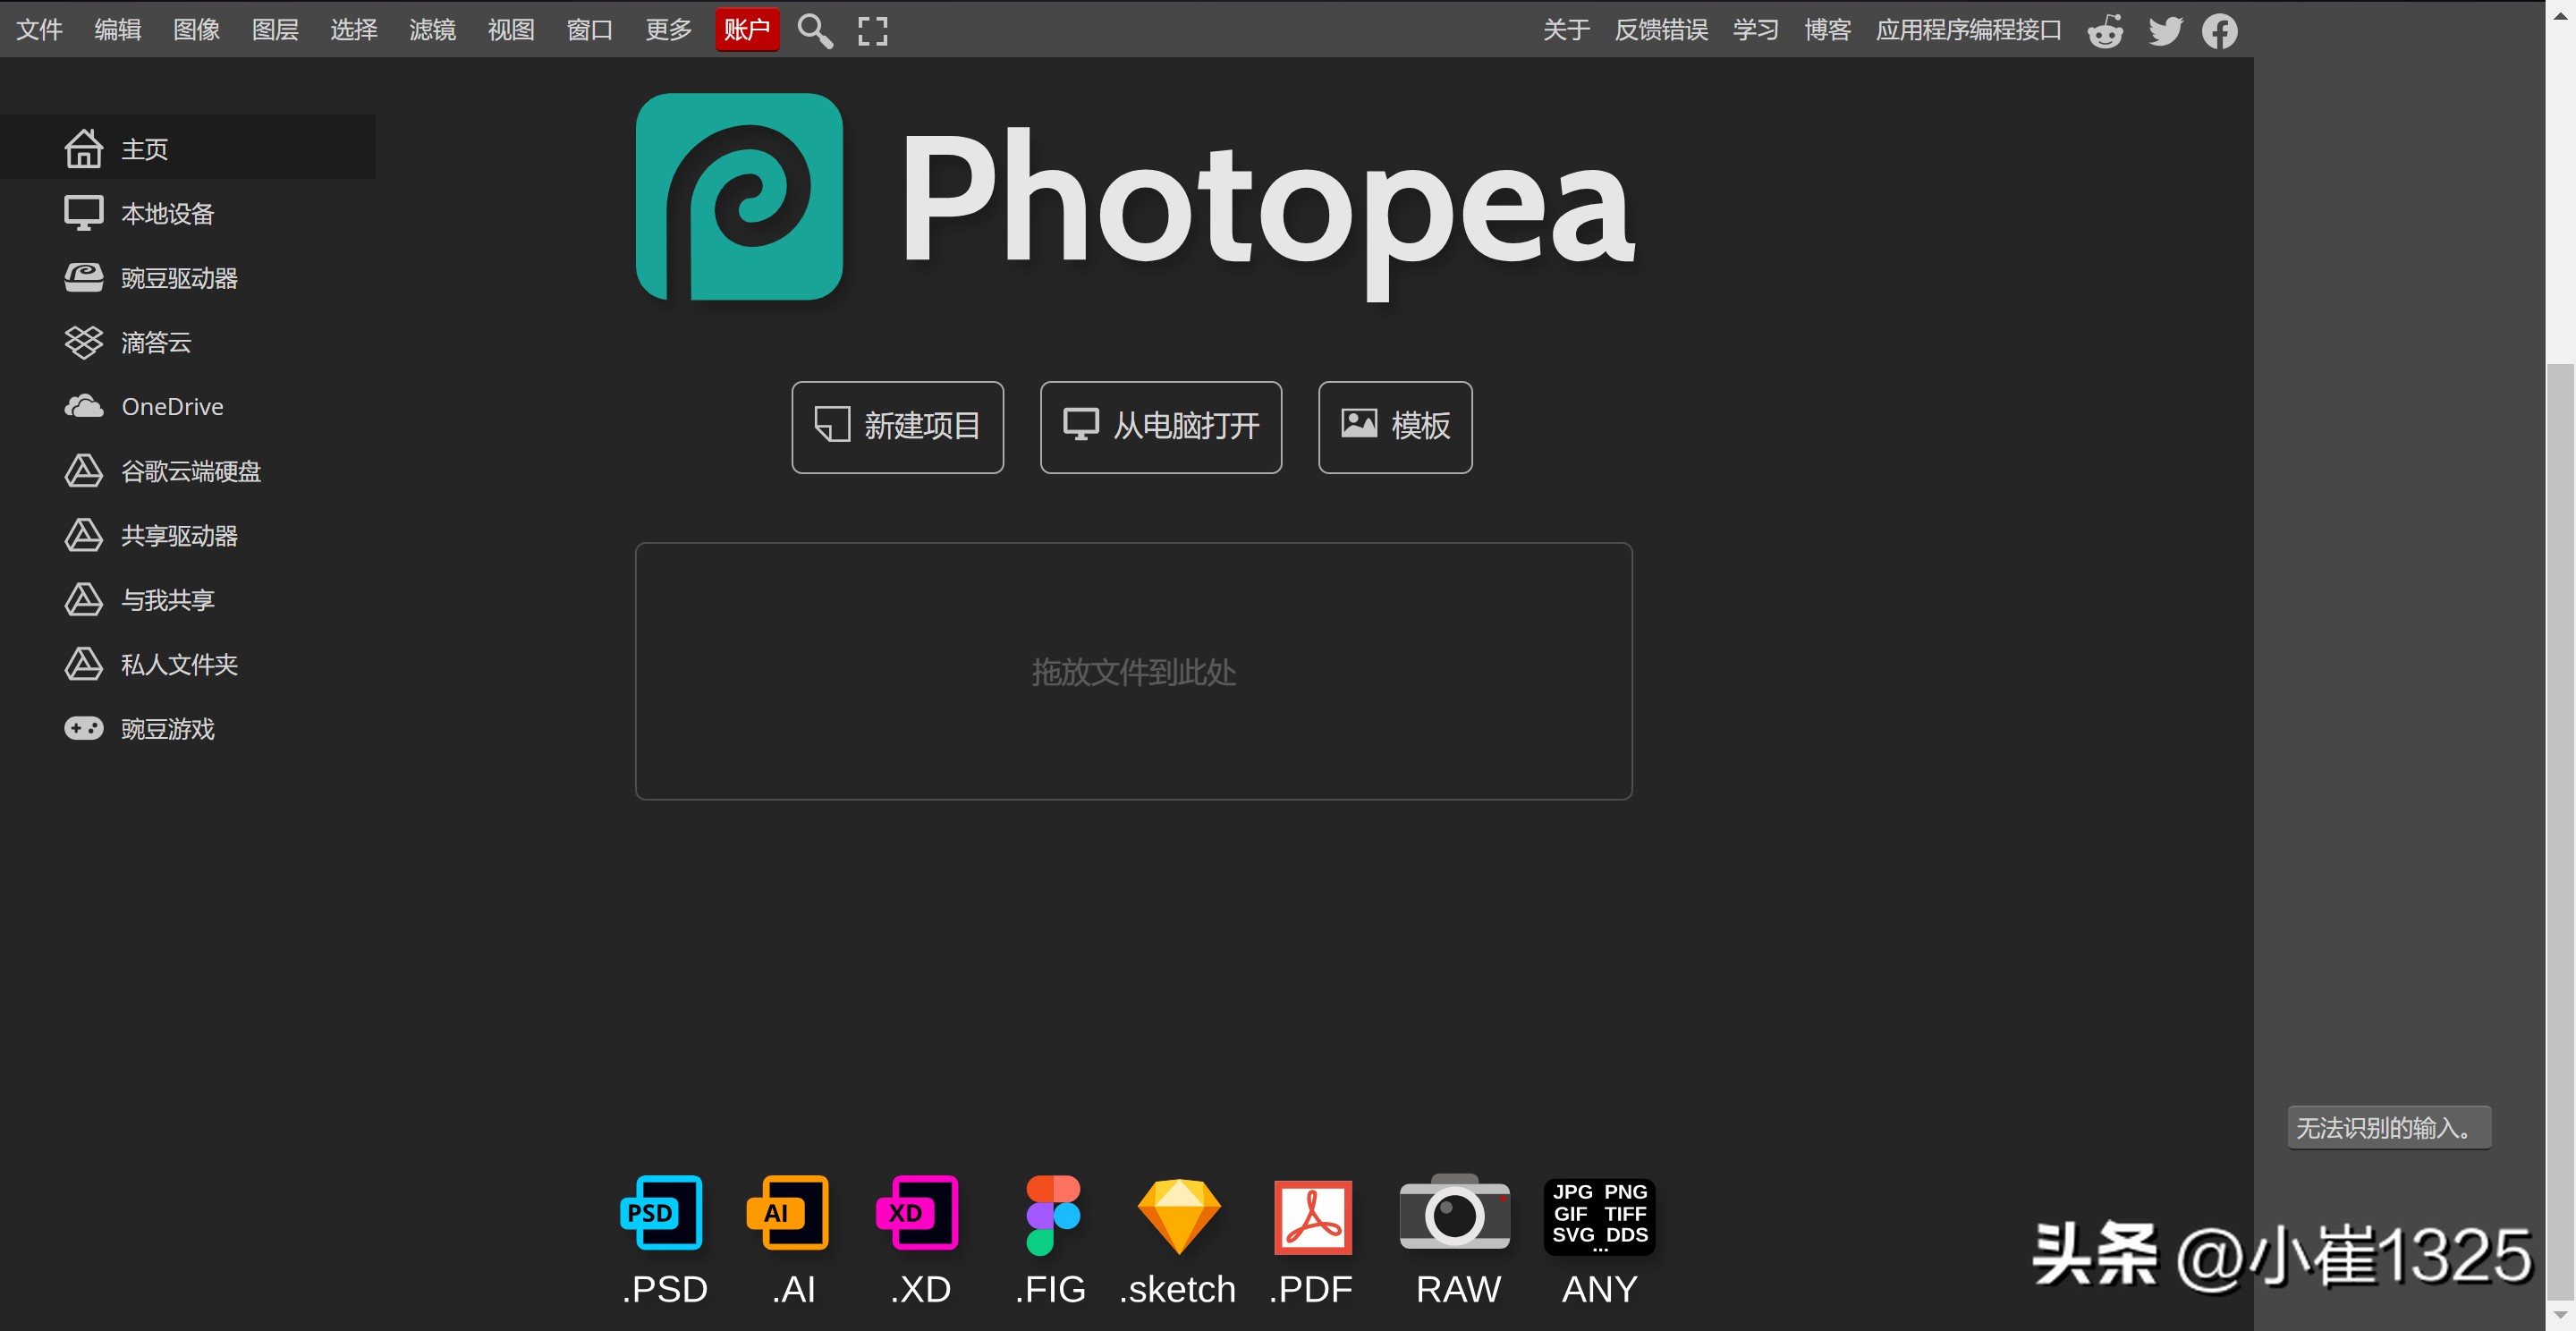The image size is (2576, 1331).
Task: Click the 从电脑打开 button
Action: (x=1160, y=427)
